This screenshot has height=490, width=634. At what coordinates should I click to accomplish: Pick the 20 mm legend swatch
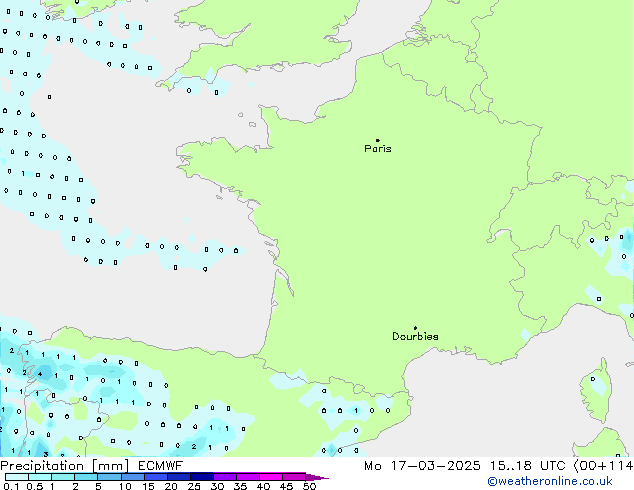click(x=178, y=477)
